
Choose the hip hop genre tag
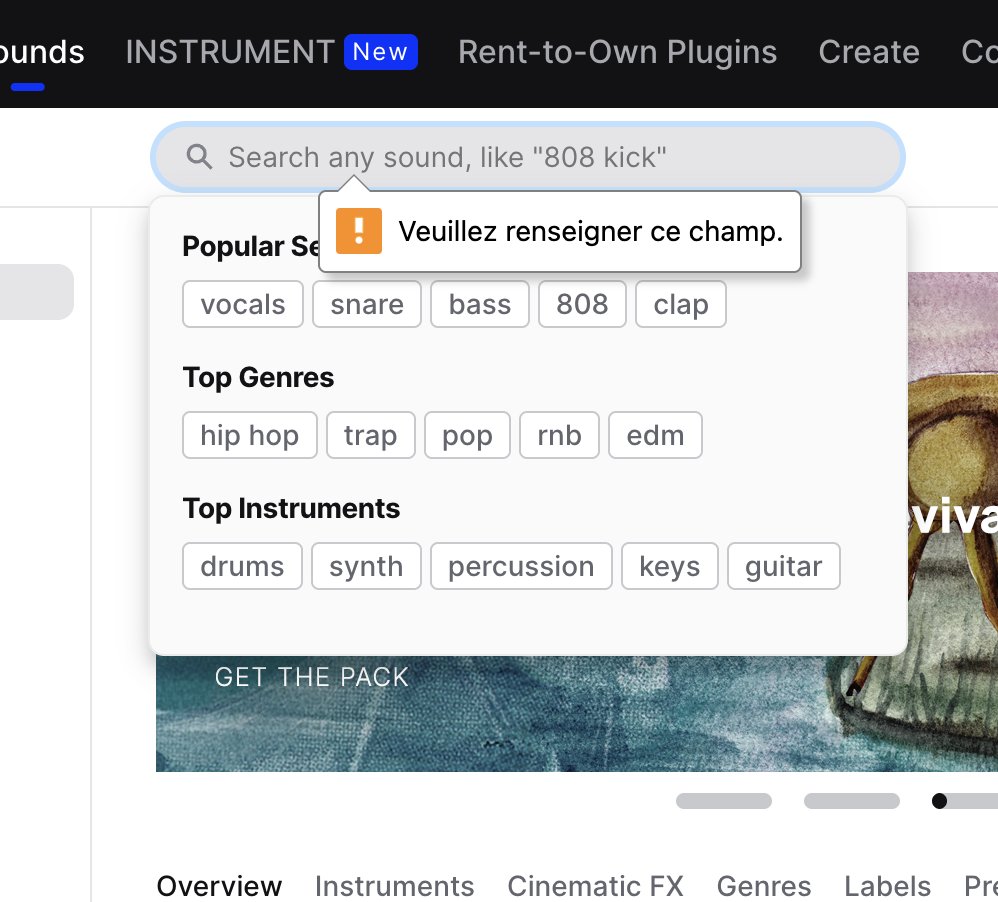click(250, 435)
